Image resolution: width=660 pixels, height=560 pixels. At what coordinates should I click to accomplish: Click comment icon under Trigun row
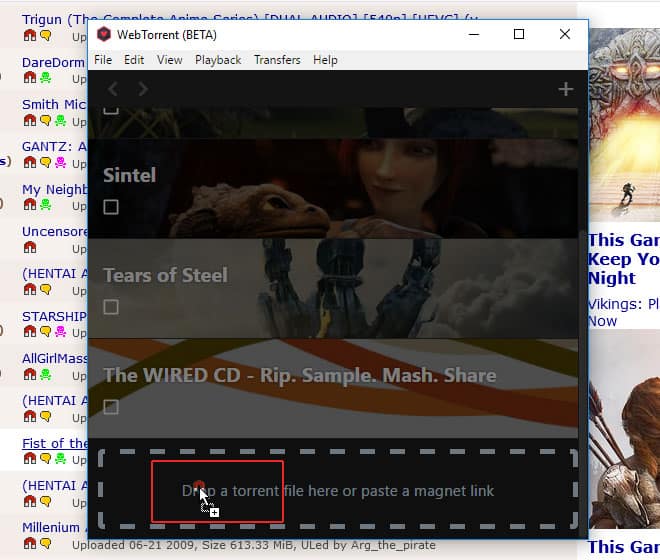click(x=45, y=35)
